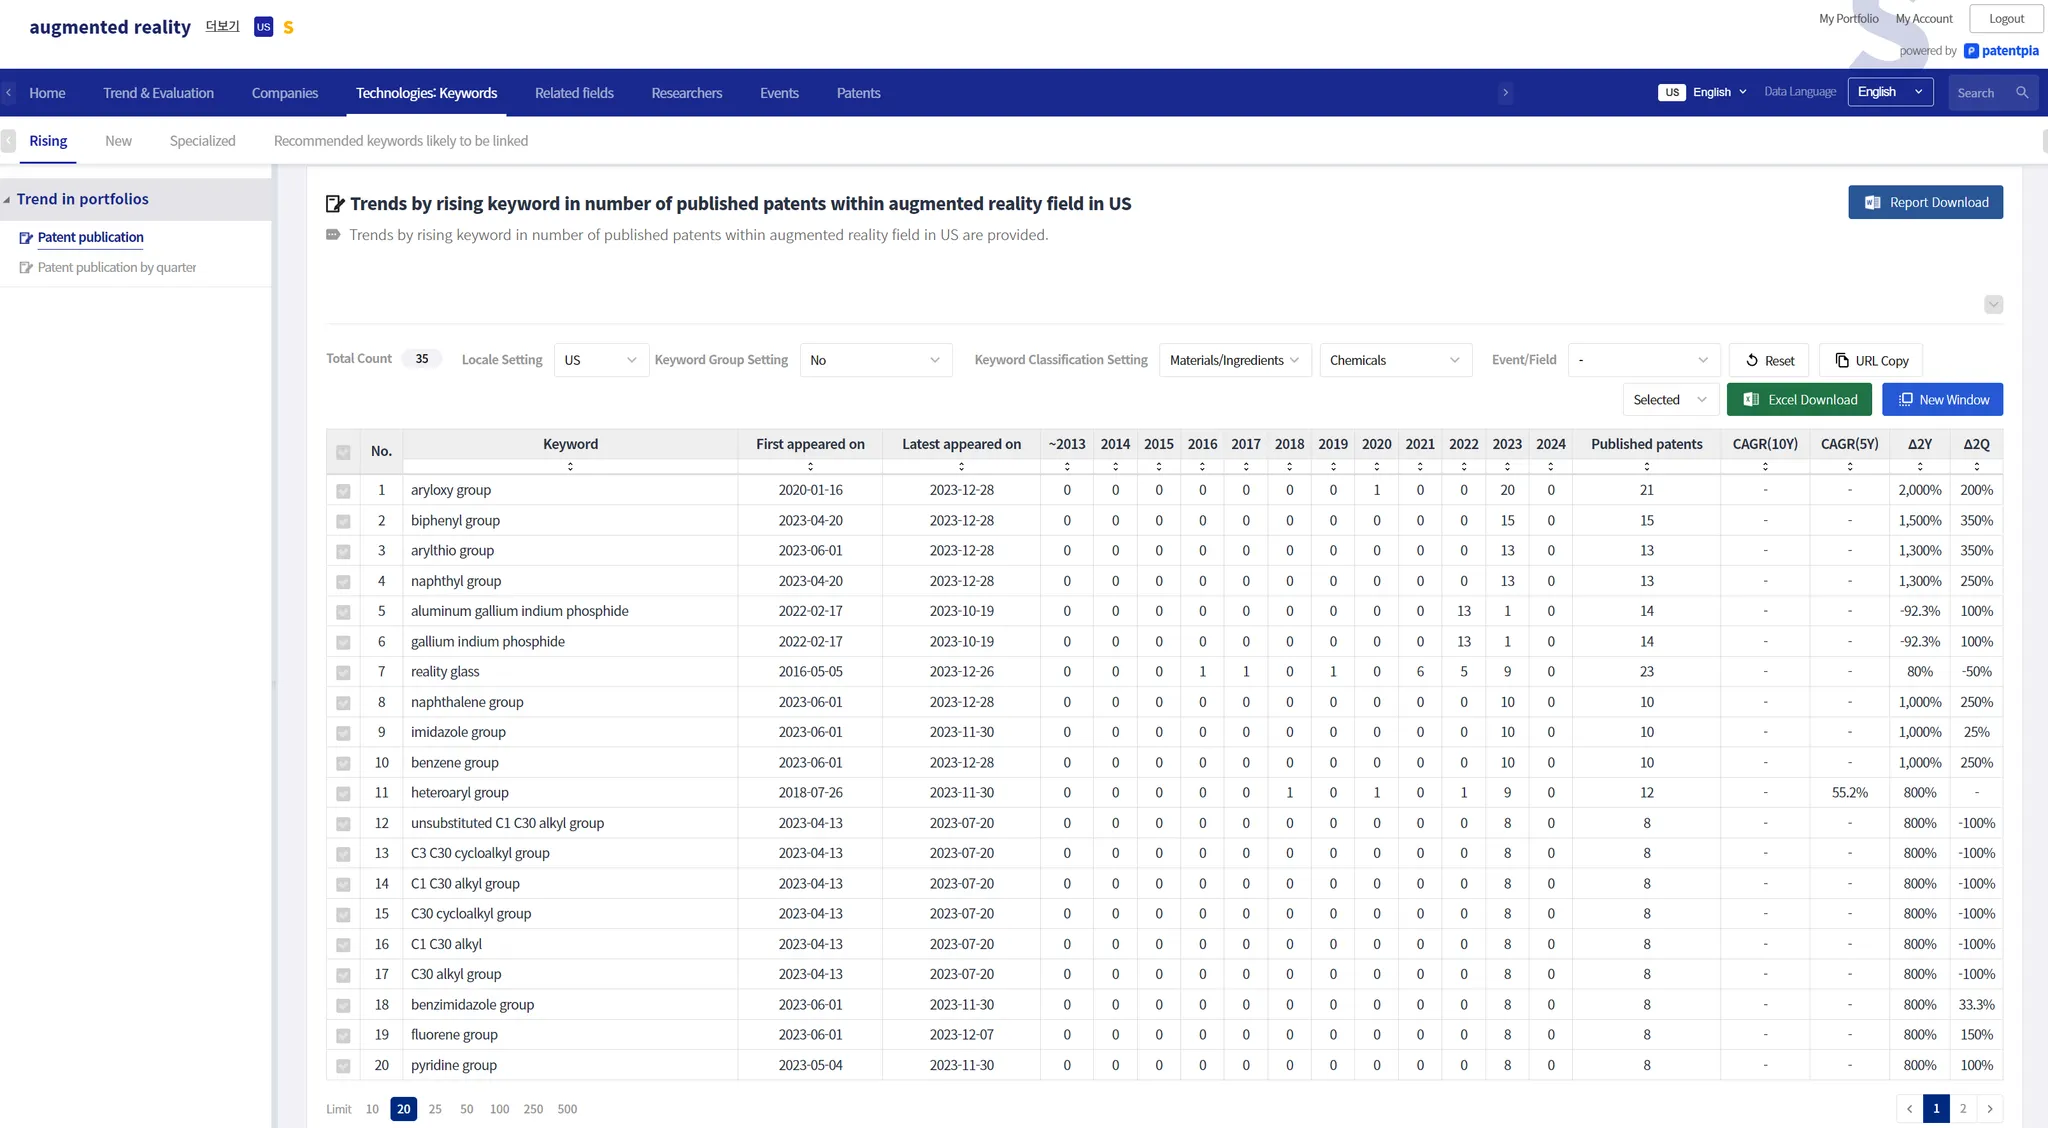
Task: Toggle the select-all header checkbox
Action: click(343, 452)
